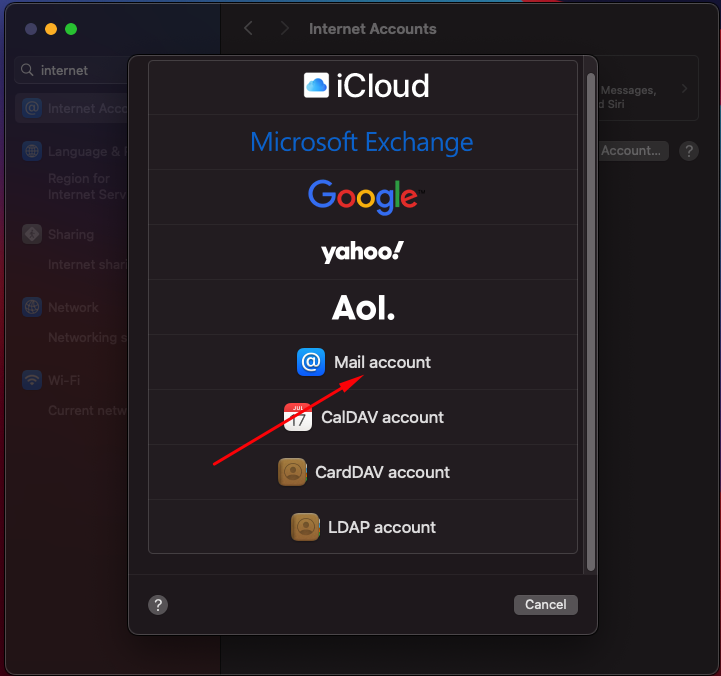The image size is (721, 676).
Task: Click the Language & Region globe icon
Action: pos(32,151)
